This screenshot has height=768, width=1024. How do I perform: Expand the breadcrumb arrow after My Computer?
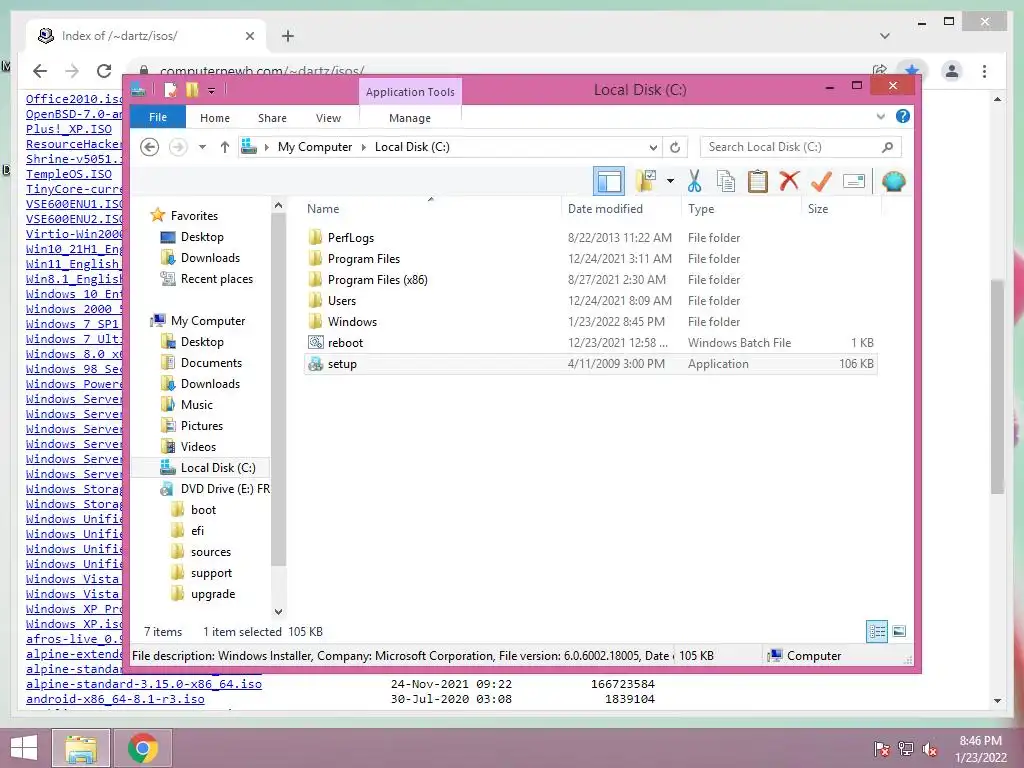364,147
